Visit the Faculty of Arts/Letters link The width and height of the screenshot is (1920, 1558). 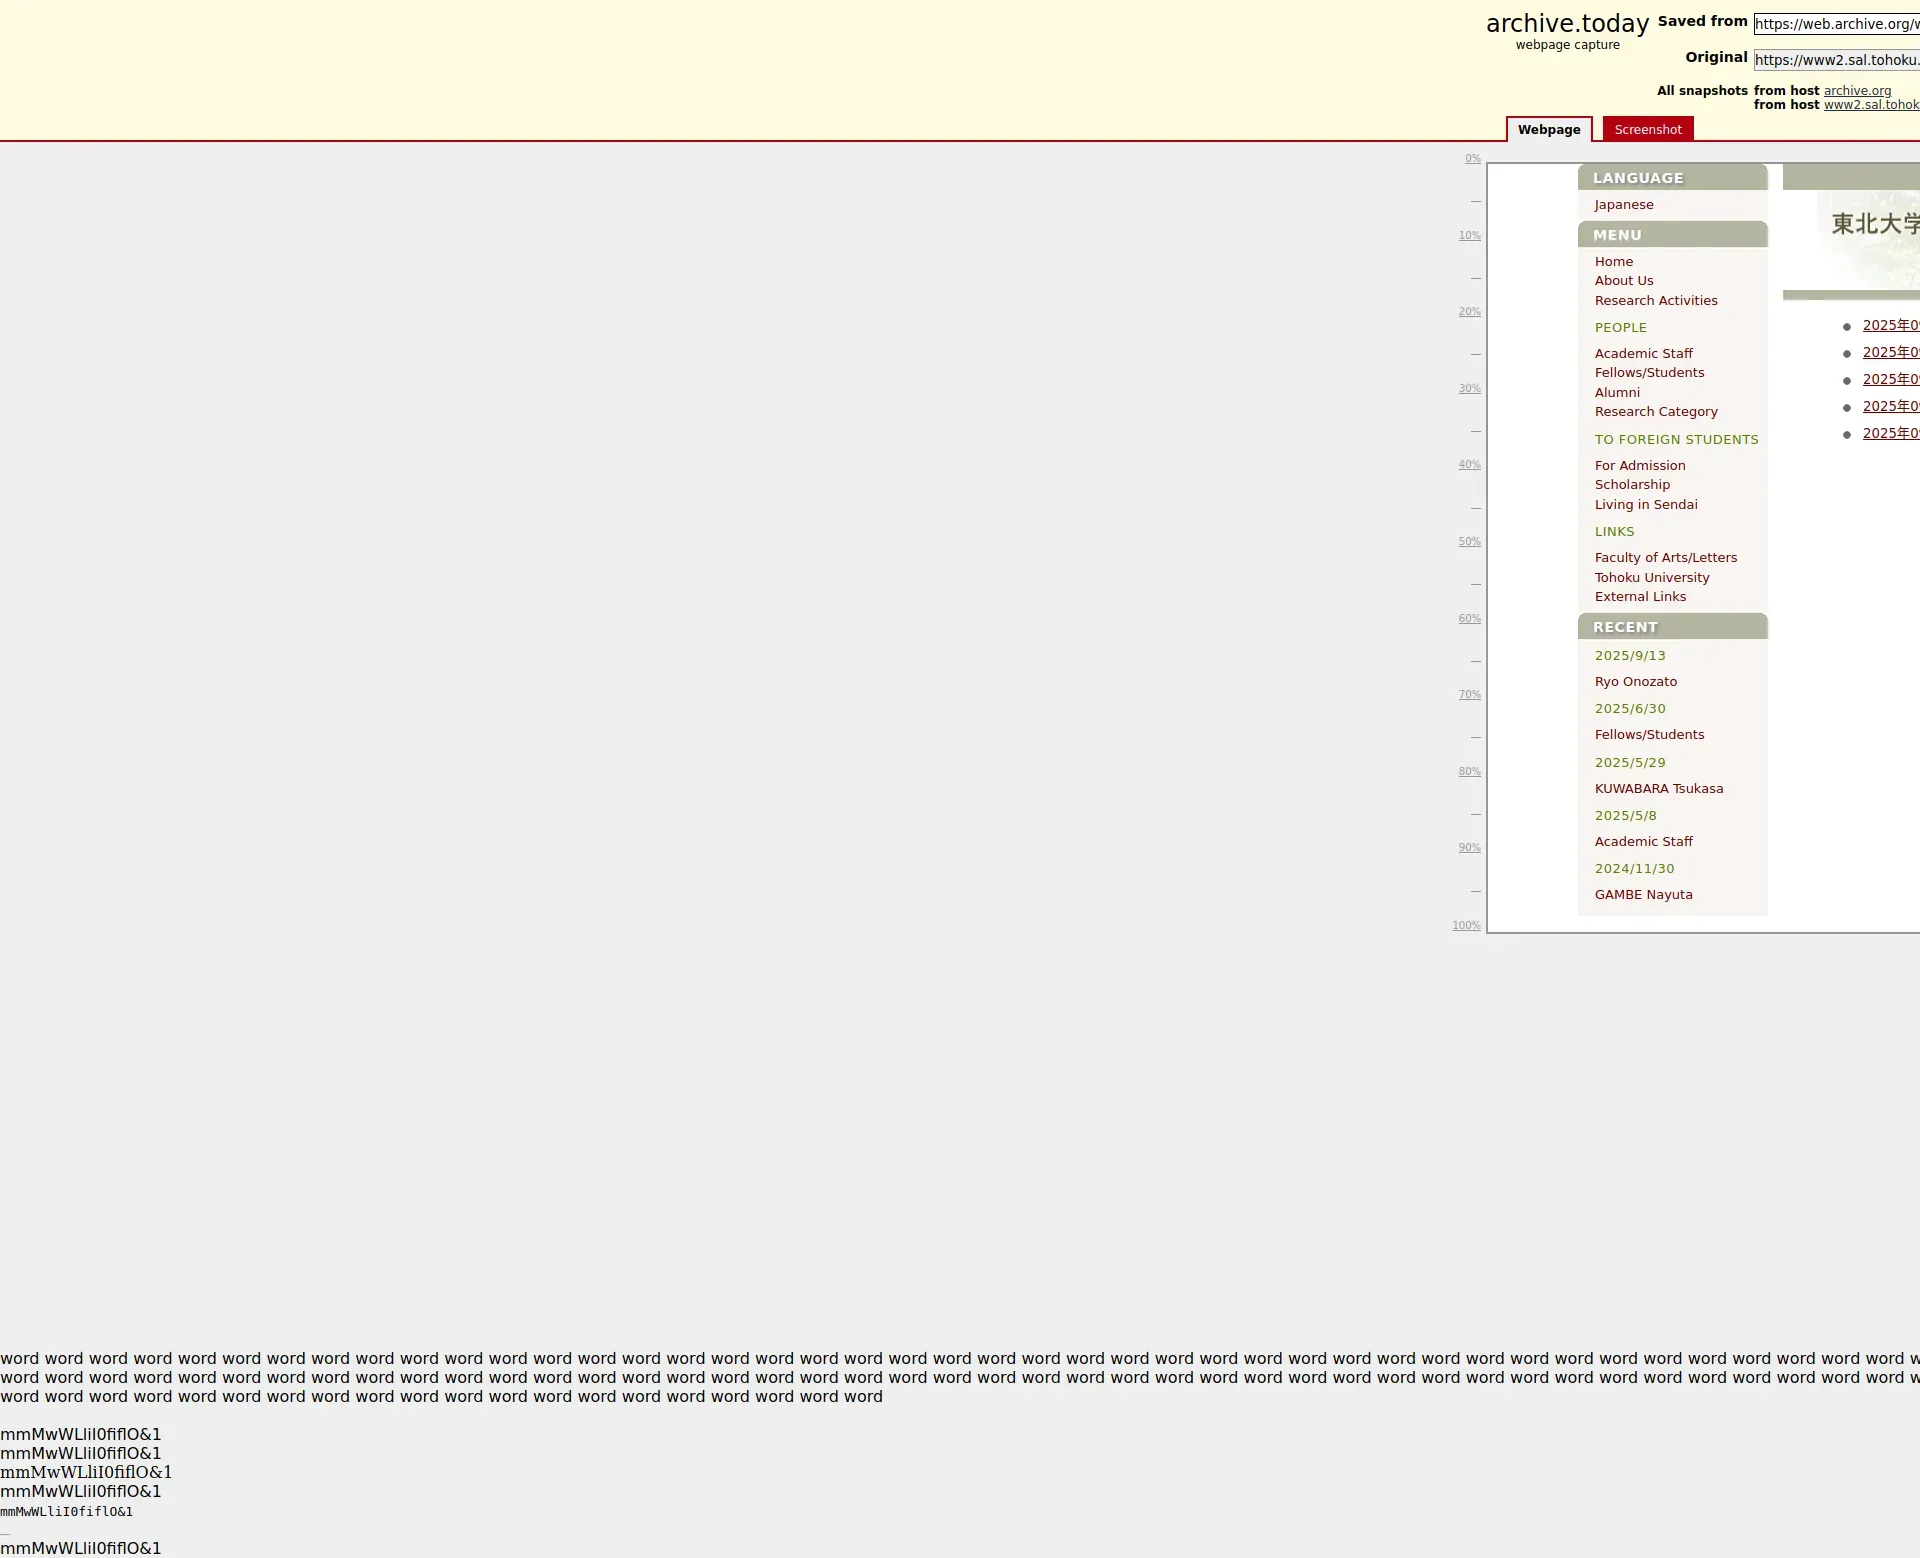click(x=1665, y=558)
